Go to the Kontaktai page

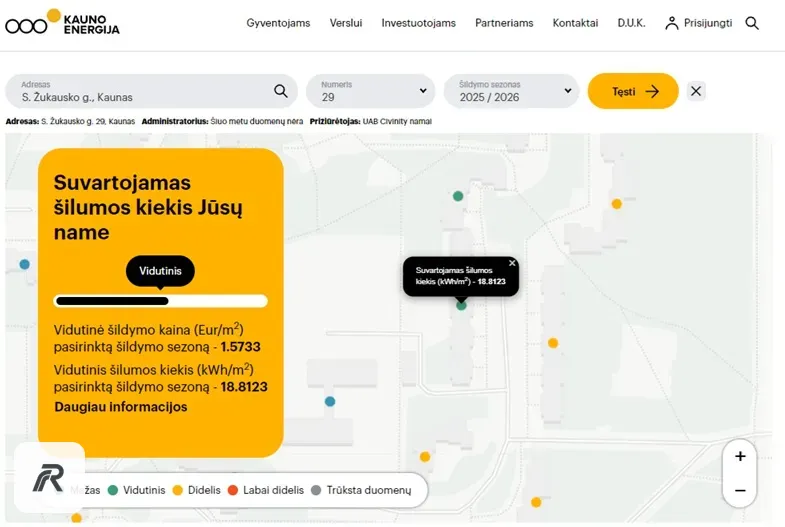(575, 23)
